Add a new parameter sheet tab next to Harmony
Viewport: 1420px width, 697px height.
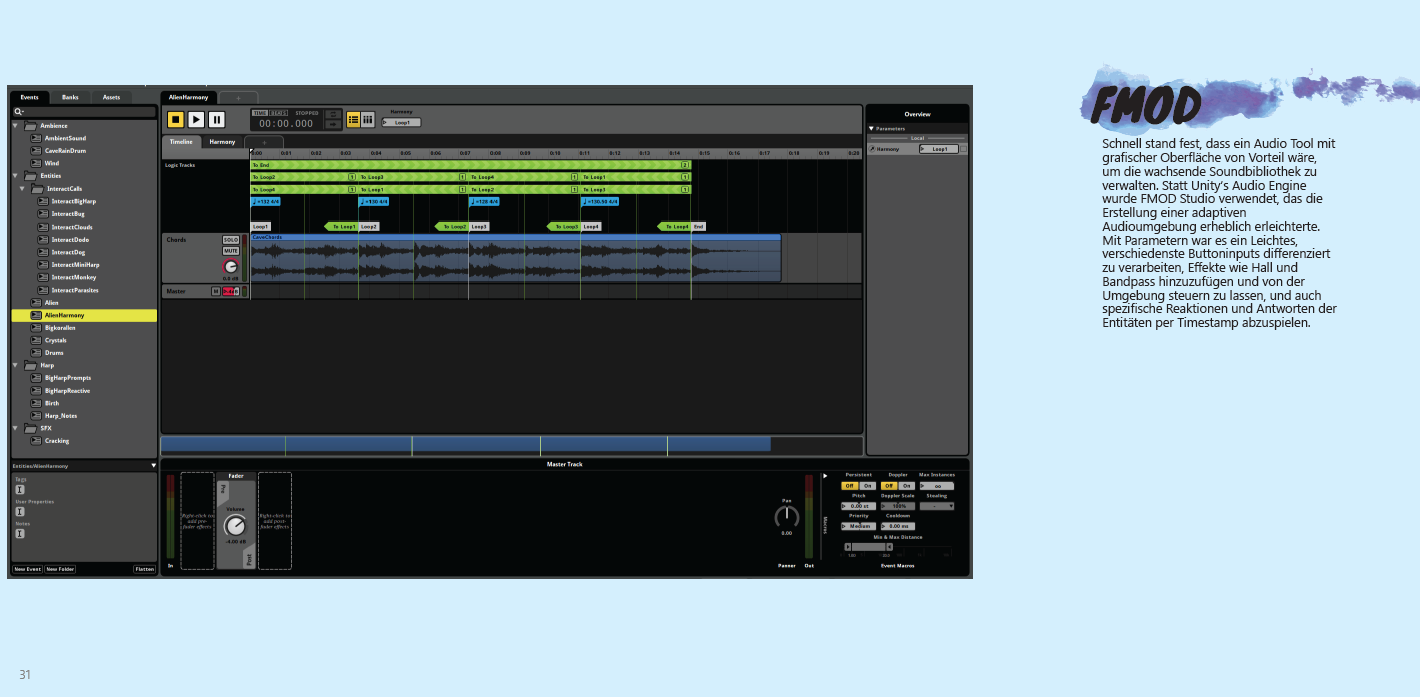click(x=264, y=142)
